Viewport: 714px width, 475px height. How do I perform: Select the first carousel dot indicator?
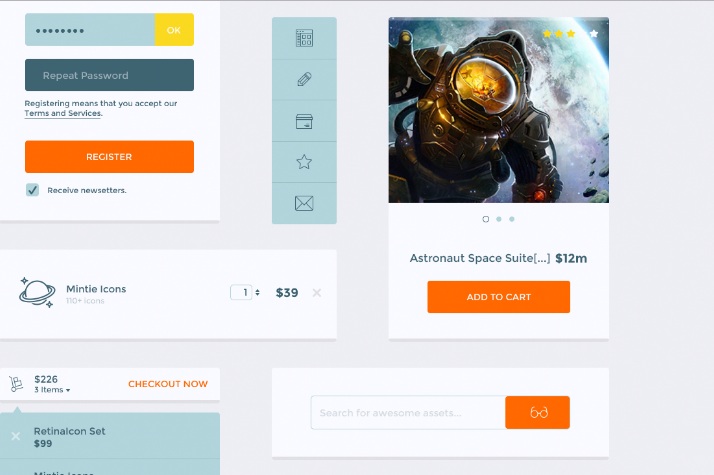click(486, 219)
